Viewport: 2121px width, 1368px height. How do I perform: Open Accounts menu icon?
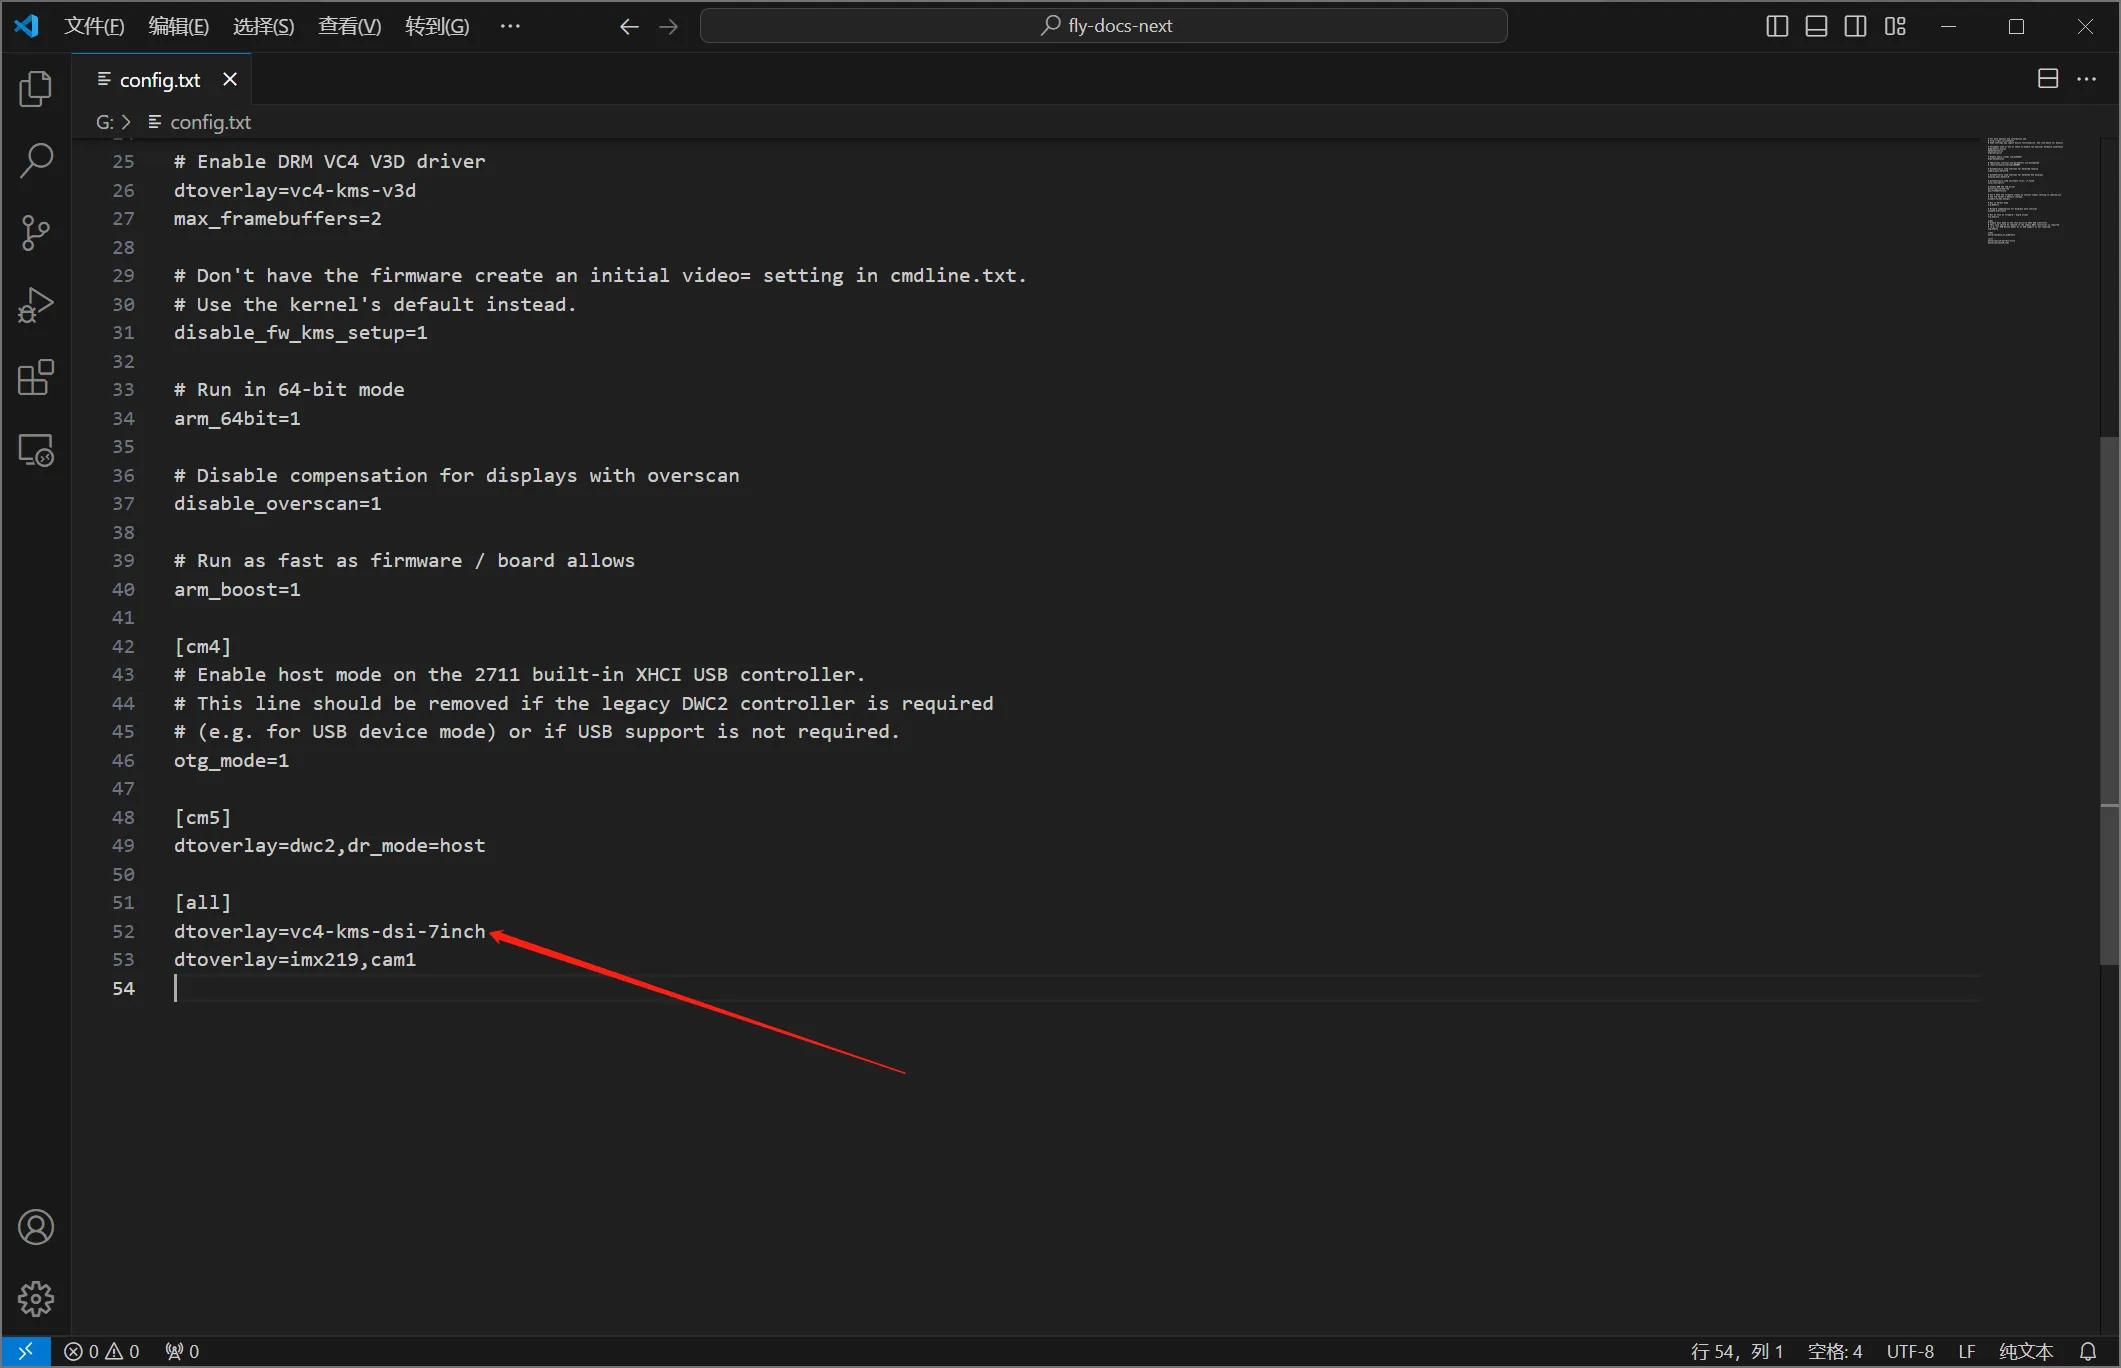[x=36, y=1227]
